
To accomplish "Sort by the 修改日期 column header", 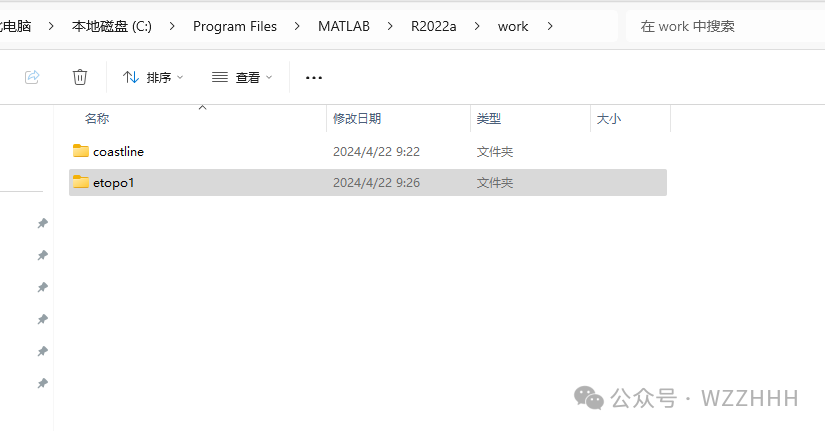I will (x=357, y=118).
